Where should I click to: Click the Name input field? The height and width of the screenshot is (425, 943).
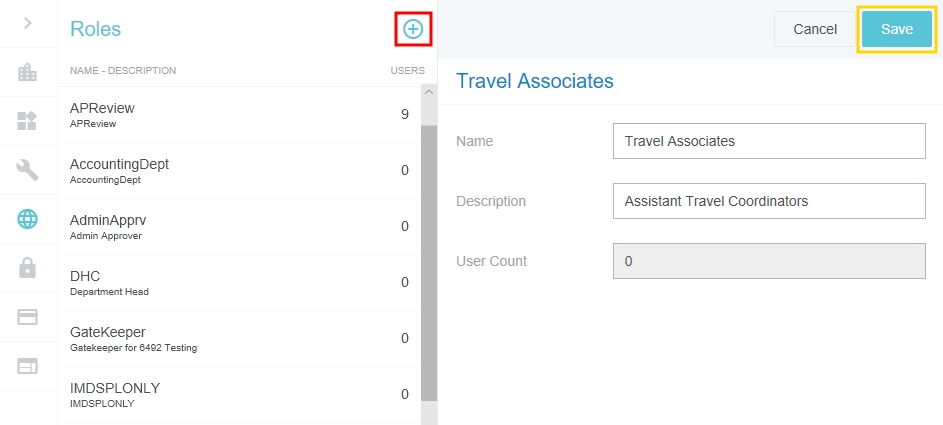pyautogui.click(x=769, y=141)
